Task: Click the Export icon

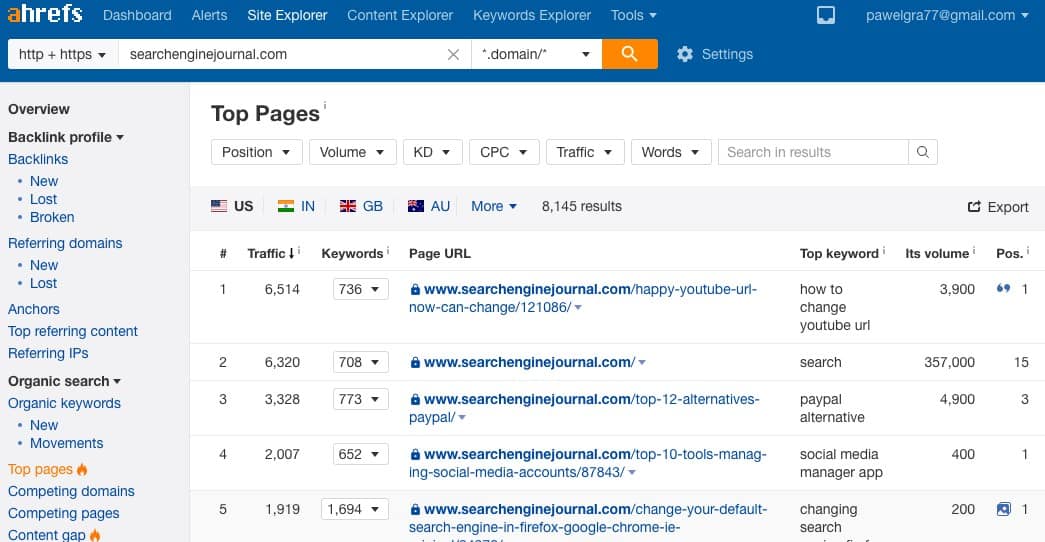Action: (974, 207)
